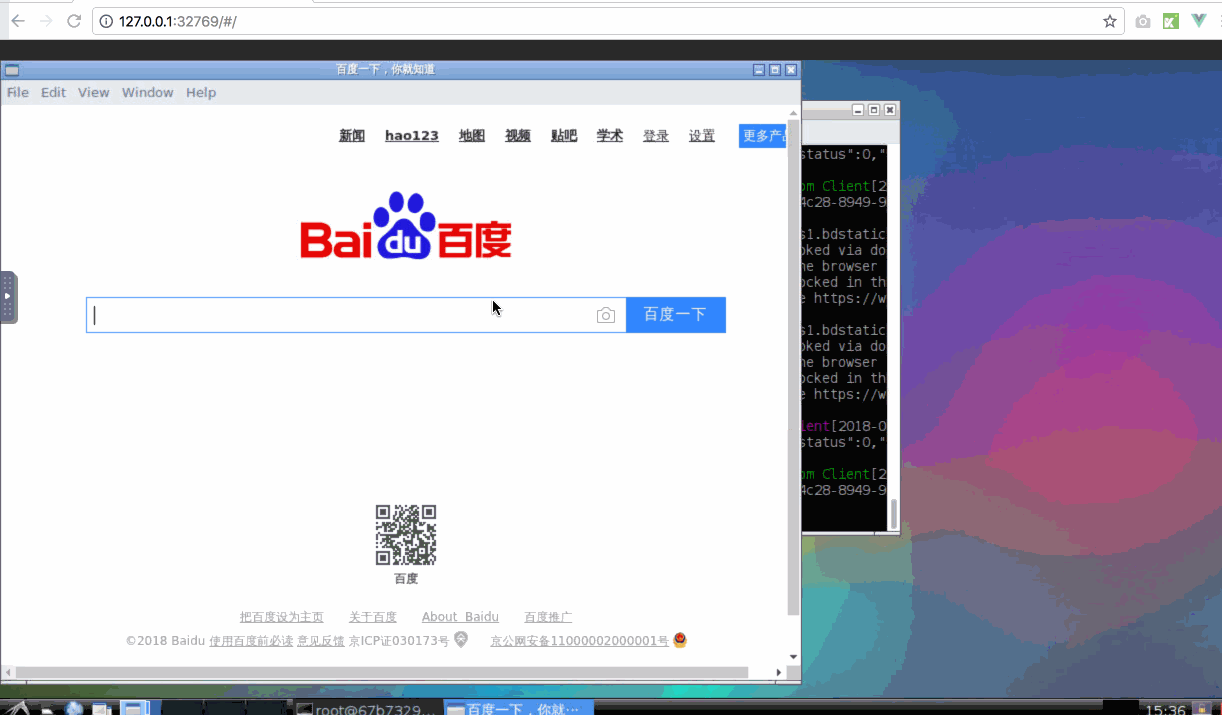Open the 地图 link

[x=472, y=136]
